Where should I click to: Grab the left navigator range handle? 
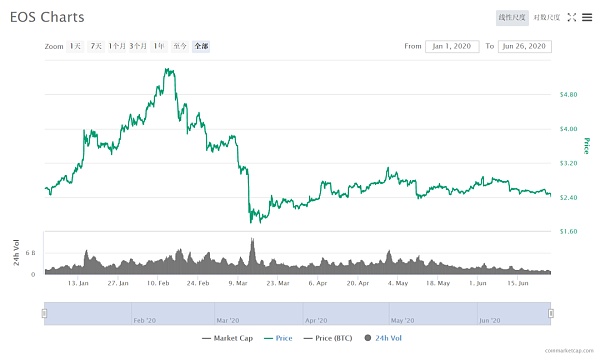coord(44,313)
